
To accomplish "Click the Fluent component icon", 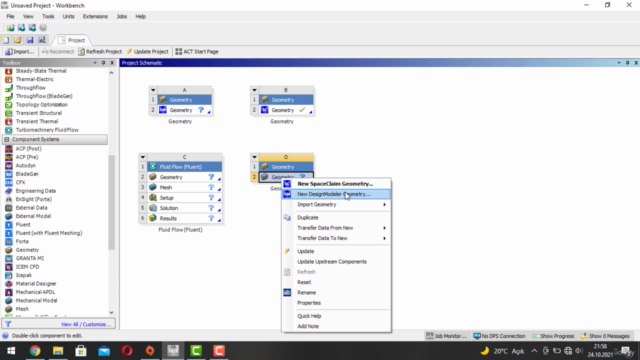I will [x=9, y=224].
